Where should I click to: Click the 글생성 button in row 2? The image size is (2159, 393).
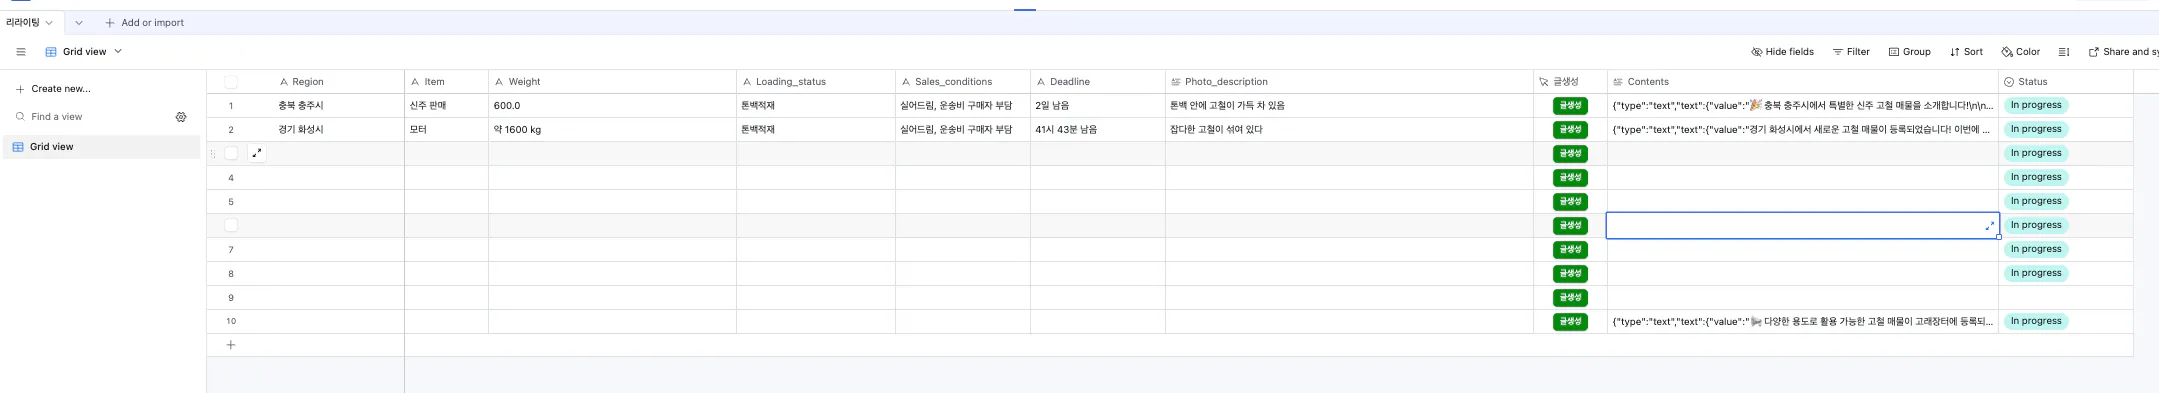(1570, 129)
